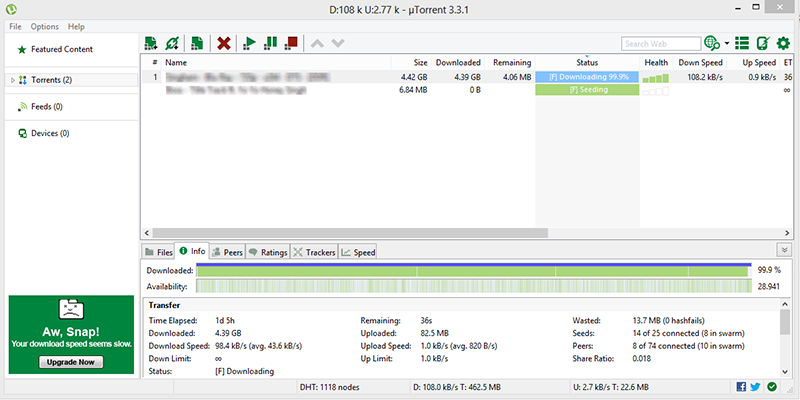Viewport: 800px width, 400px height.
Task: Switch to the Files tab
Action: pos(159,252)
